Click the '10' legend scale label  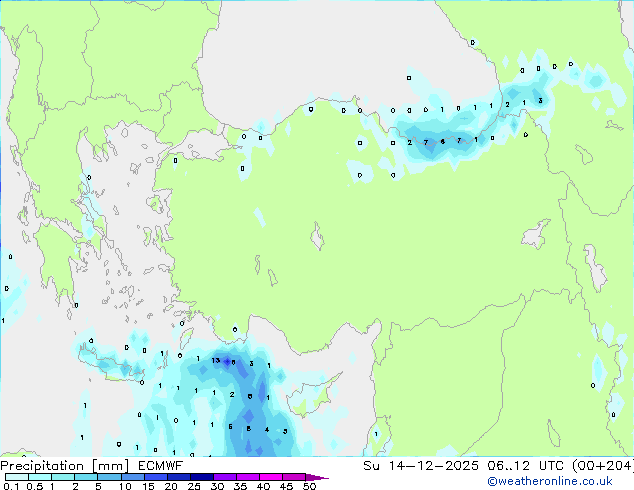click(125, 486)
